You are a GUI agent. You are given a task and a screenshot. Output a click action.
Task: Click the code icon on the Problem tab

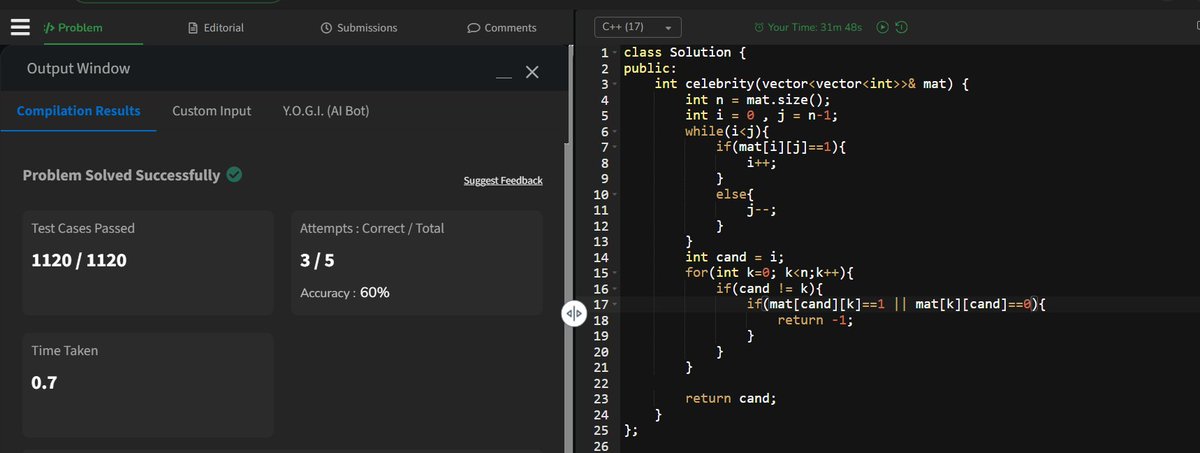49,28
